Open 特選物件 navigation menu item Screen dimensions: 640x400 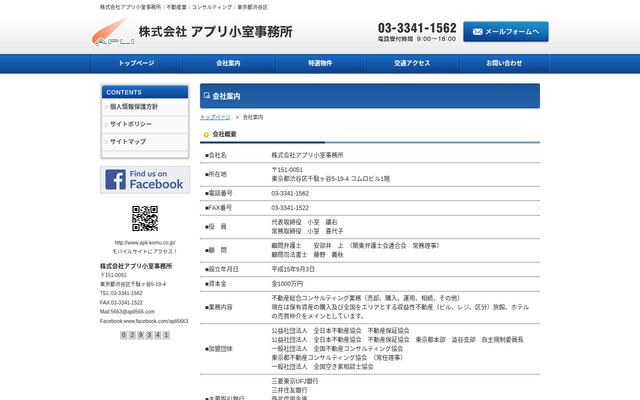[x=320, y=63]
